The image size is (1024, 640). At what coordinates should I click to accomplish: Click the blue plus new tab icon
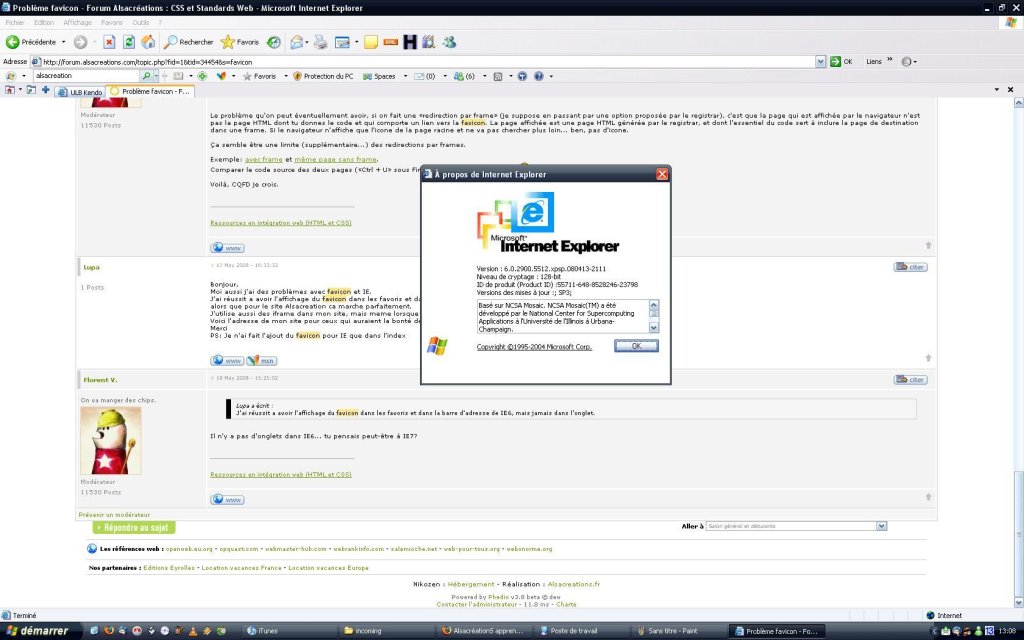pyautogui.click(x=46, y=90)
